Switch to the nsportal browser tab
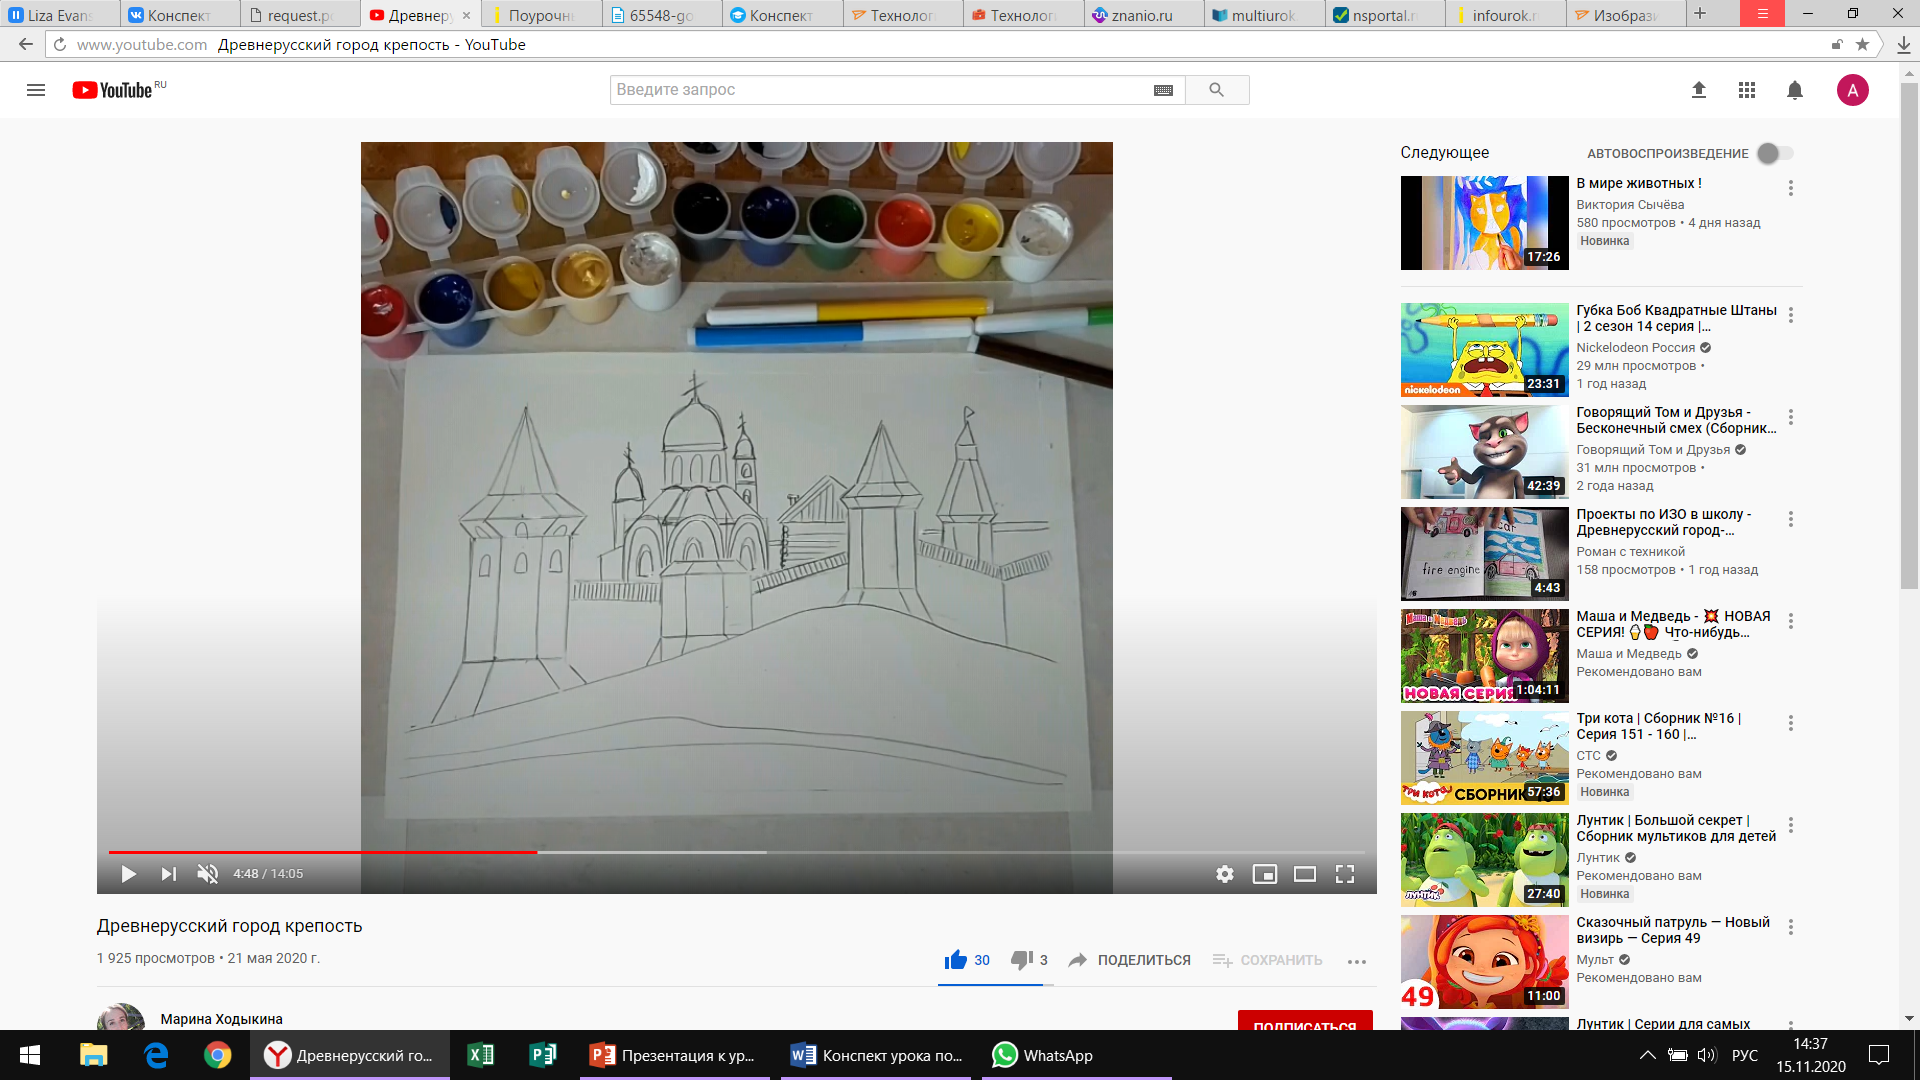The height and width of the screenshot is (1080, 1920). [x=1385, y=15]
